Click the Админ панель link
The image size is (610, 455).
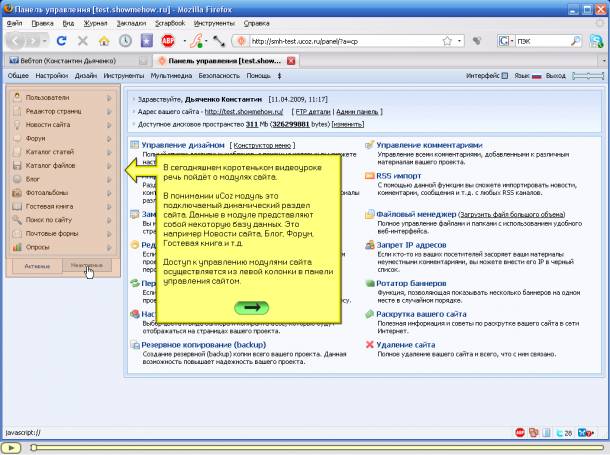(x=357, y=112)
